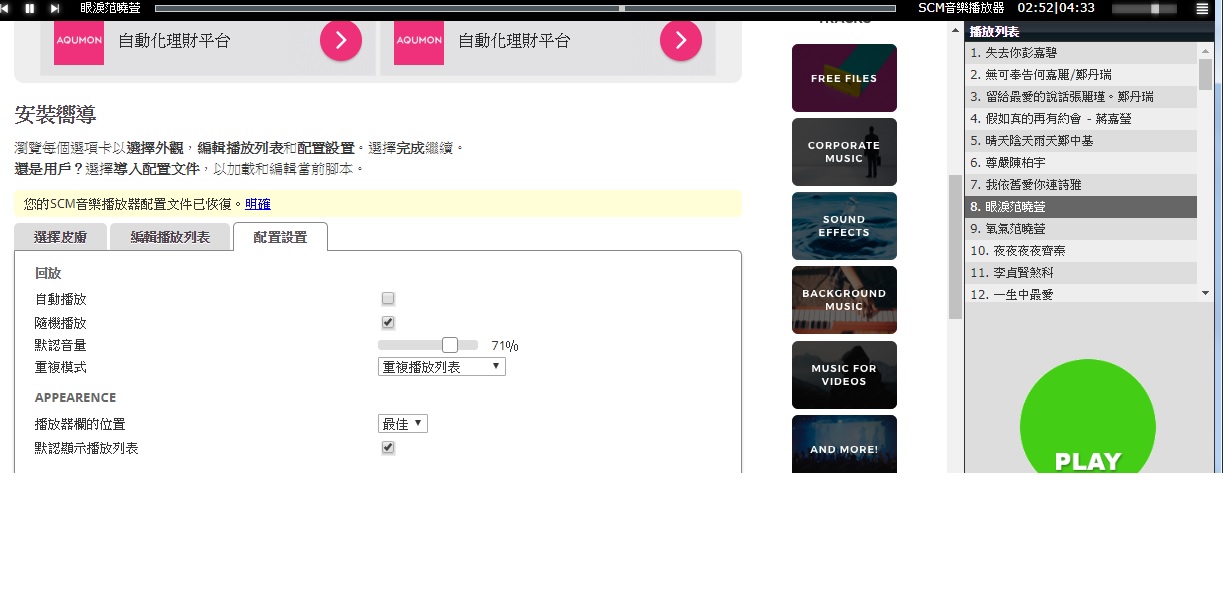Click the playlist scrollbar thumb
This screenshot has width=1223, height=615.
click(1205, 75)
